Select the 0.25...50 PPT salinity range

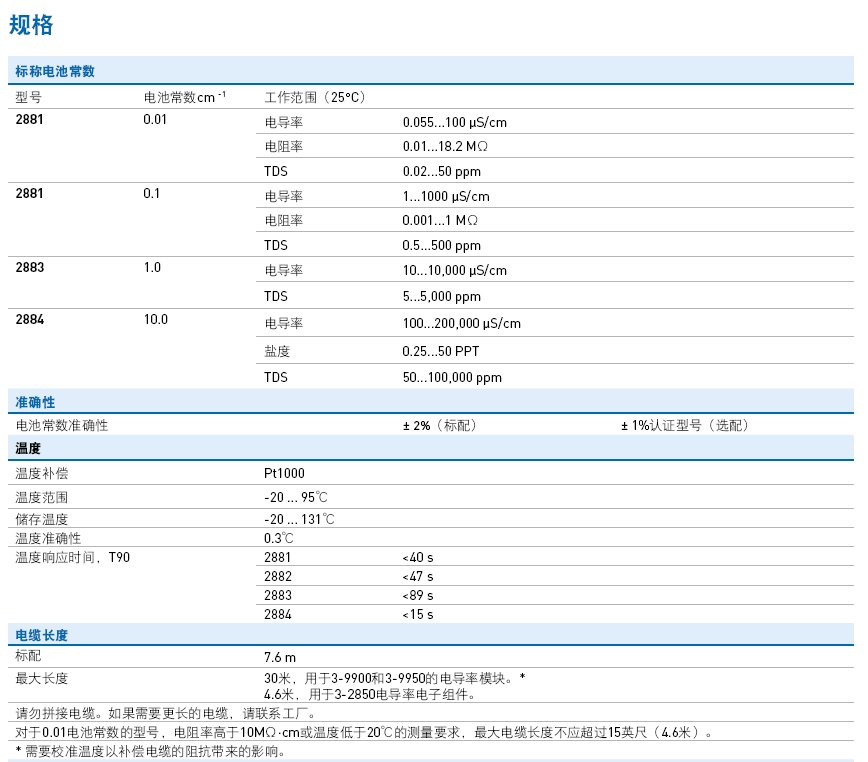coord(441,352)
